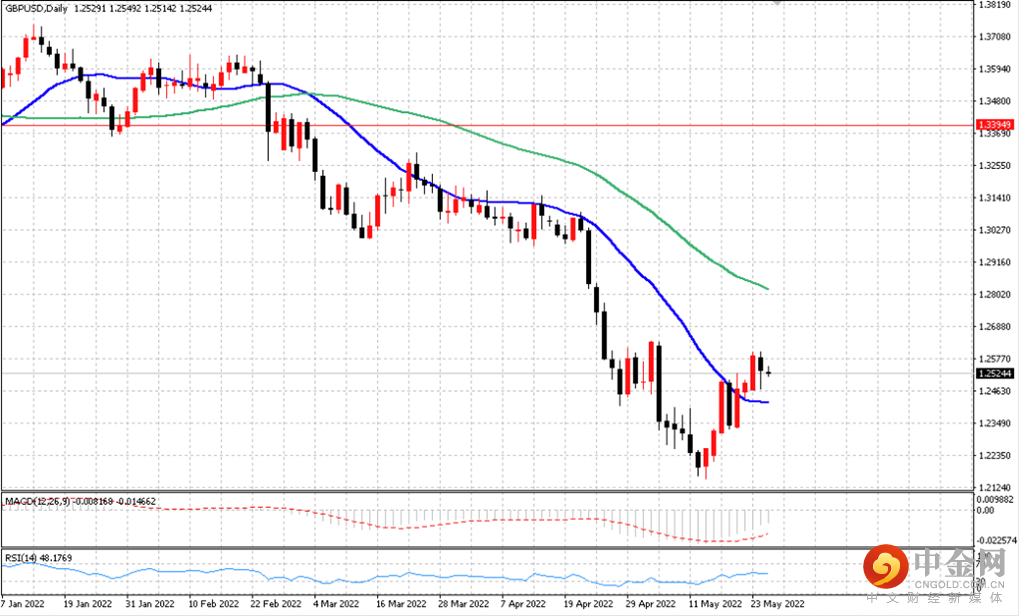The height and width of the screenshot is (616, 1020).
Task: Click price axis value 1.28020
Action: [995, 295]
